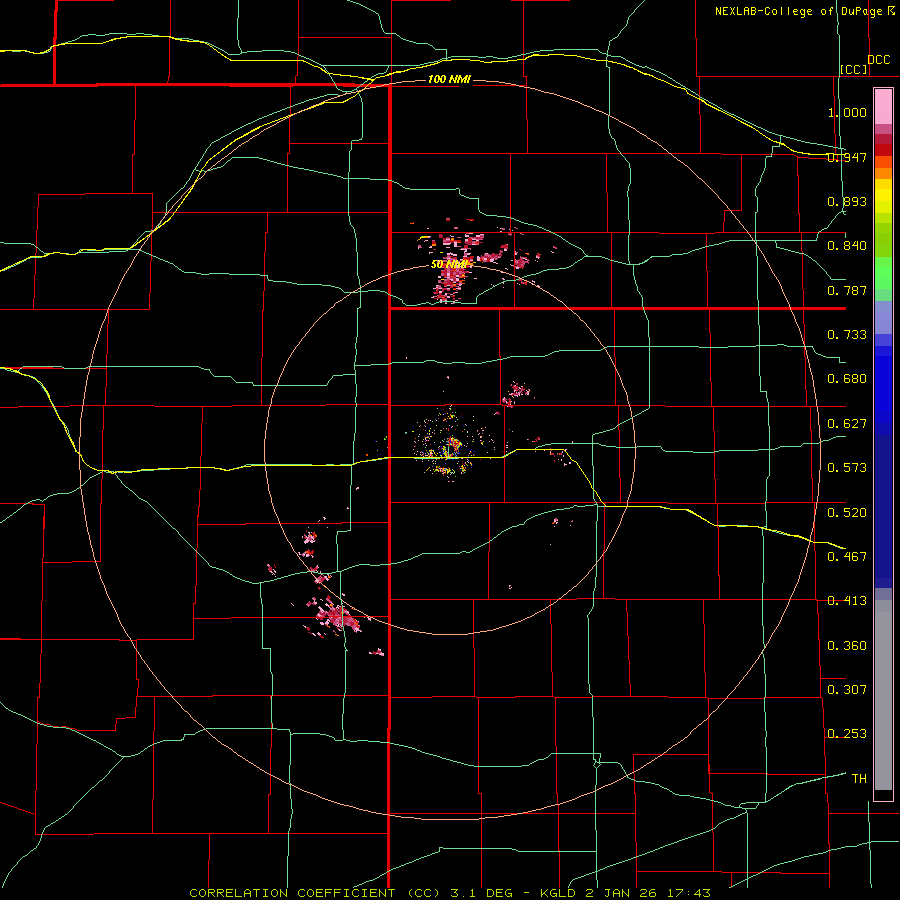900x900 pixels.
Task: Select the 0.733 scale value
Action: [847, 335]
